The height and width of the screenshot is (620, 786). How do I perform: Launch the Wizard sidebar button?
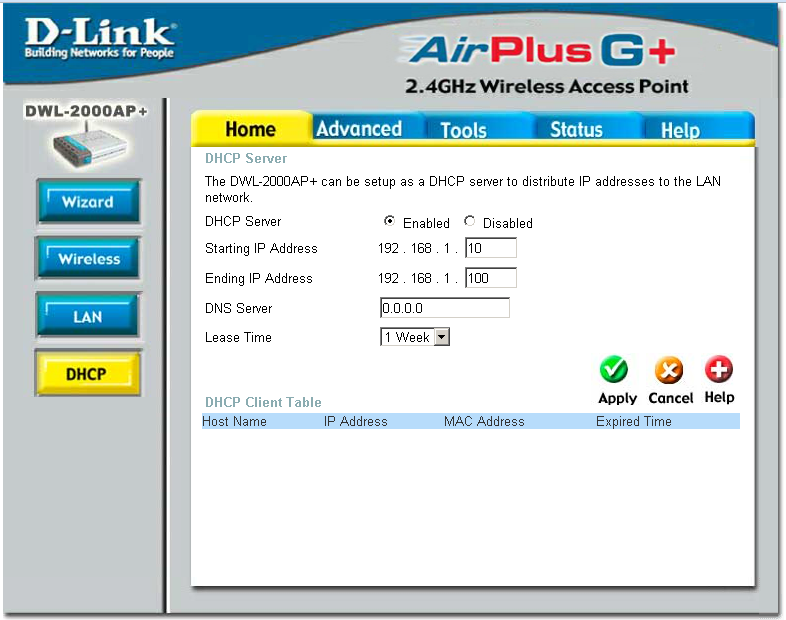[88, 202]
